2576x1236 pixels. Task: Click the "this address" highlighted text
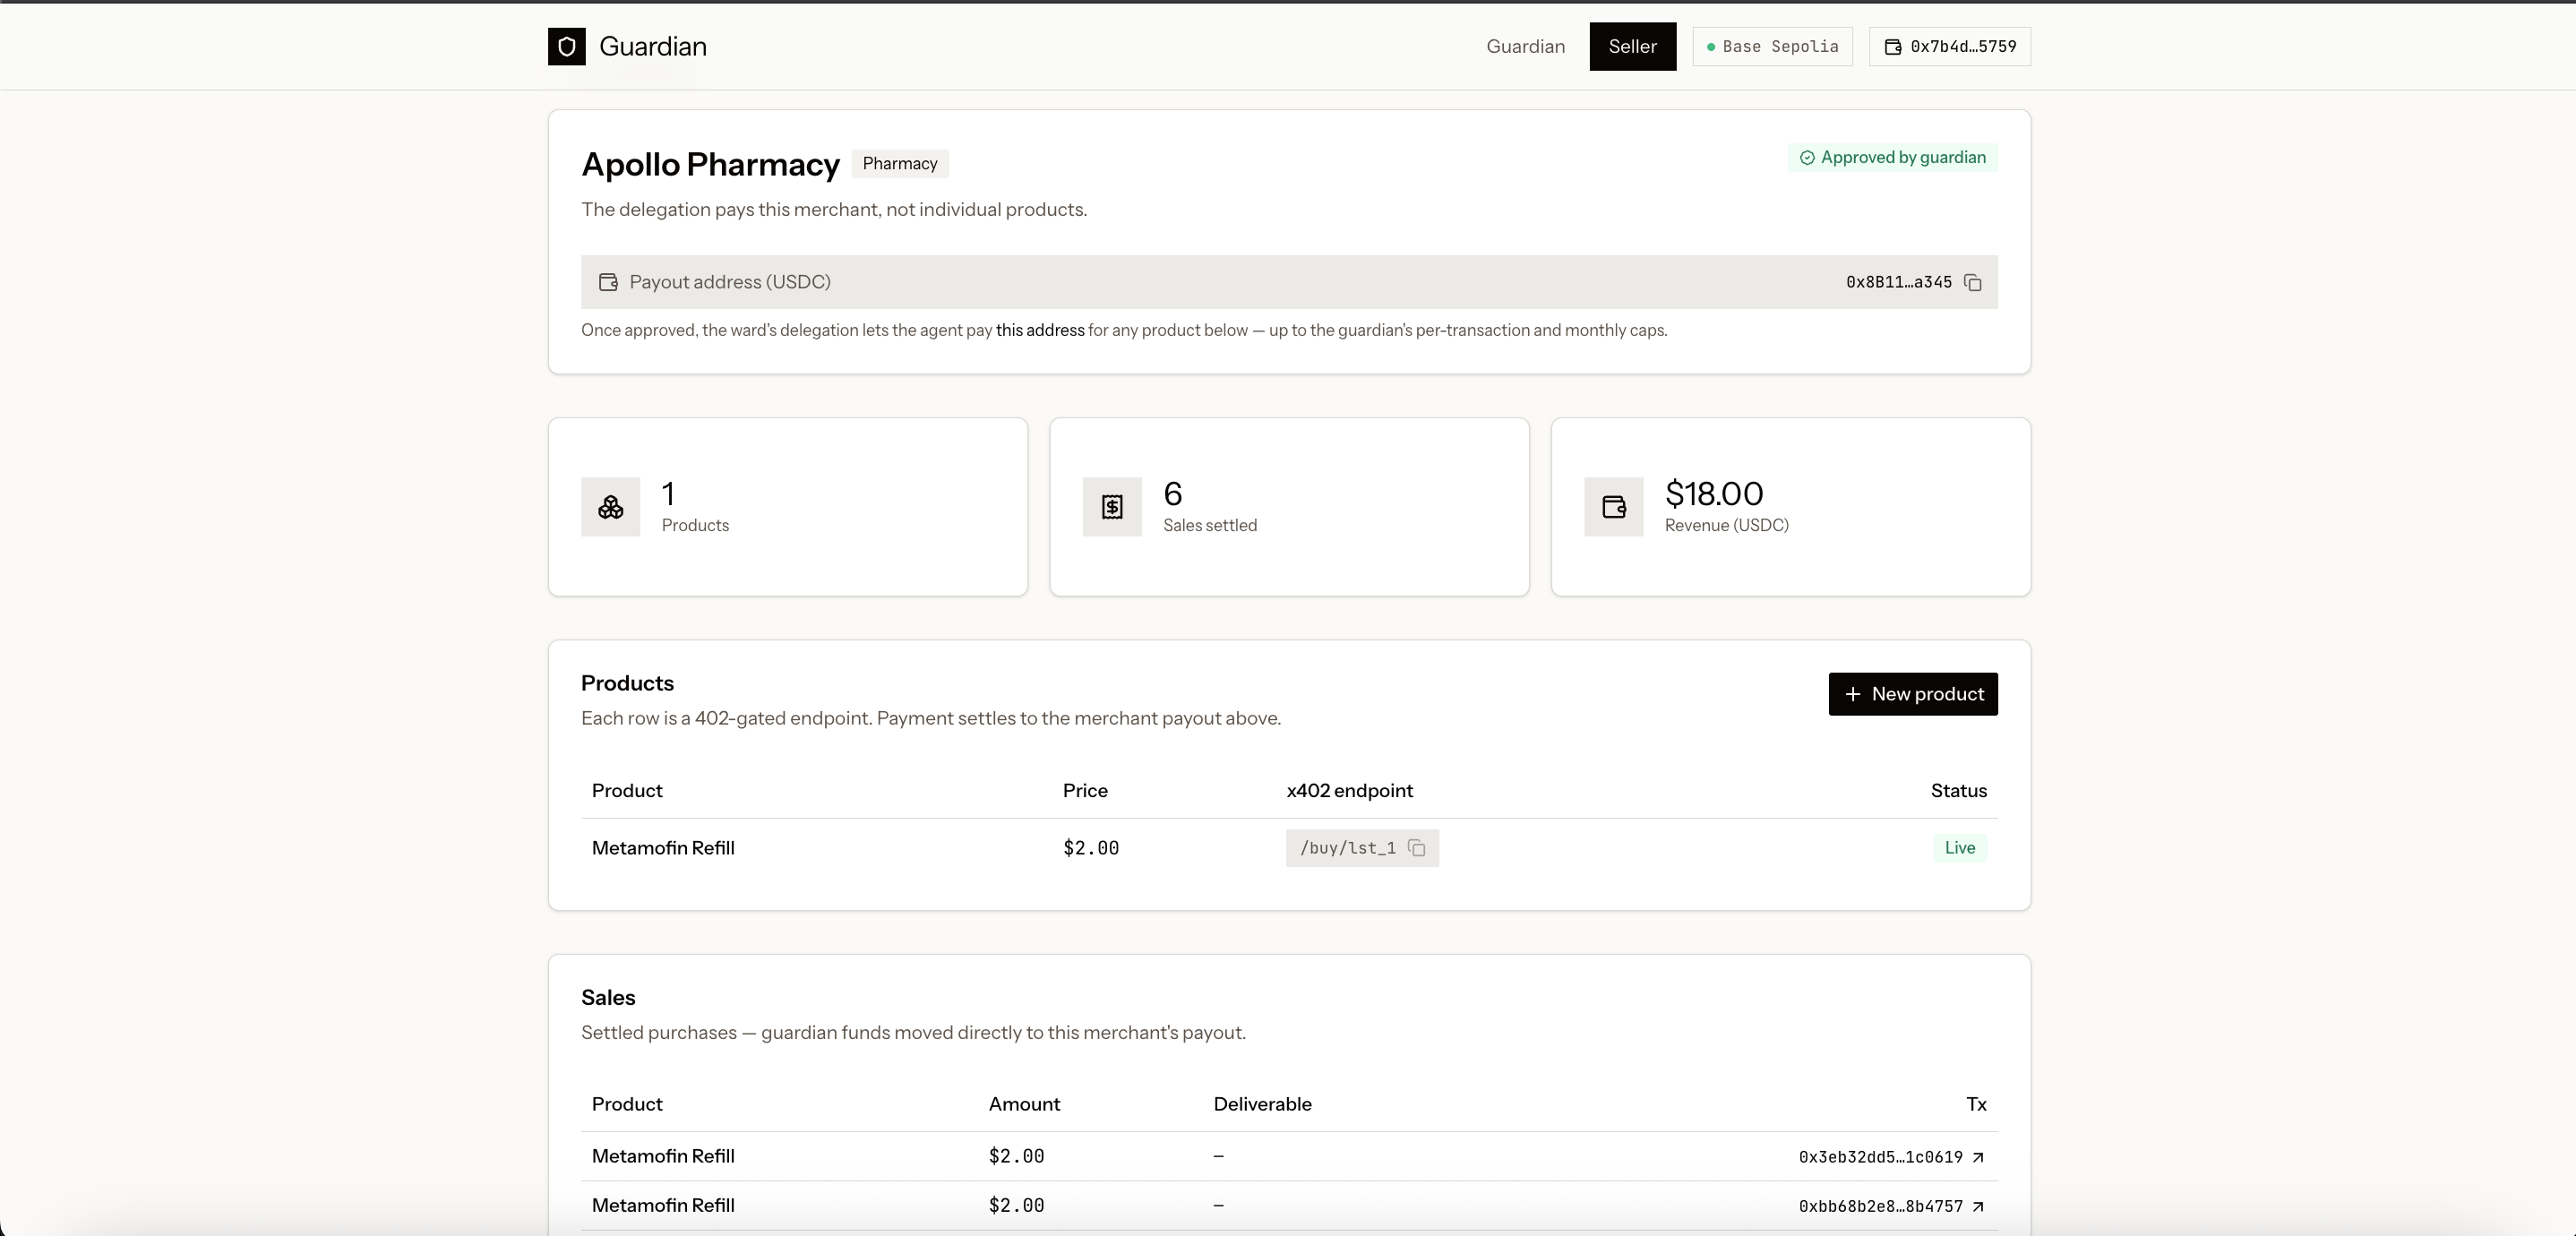point(1039,330)
